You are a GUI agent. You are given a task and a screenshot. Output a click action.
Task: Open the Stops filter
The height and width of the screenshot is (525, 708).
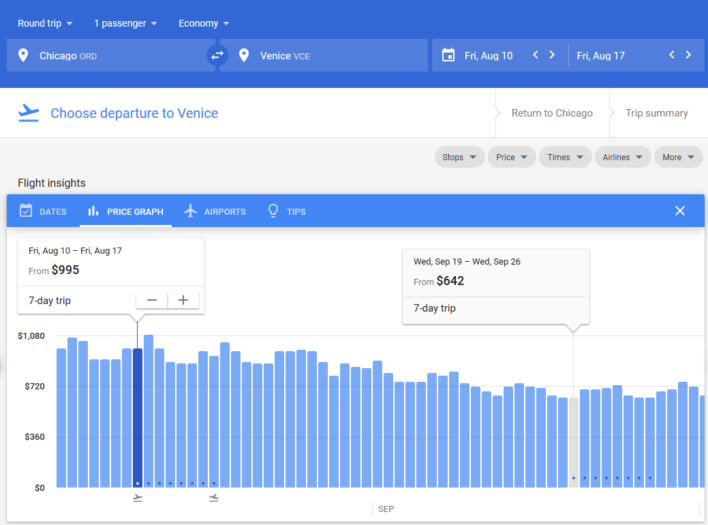[459, 157]
